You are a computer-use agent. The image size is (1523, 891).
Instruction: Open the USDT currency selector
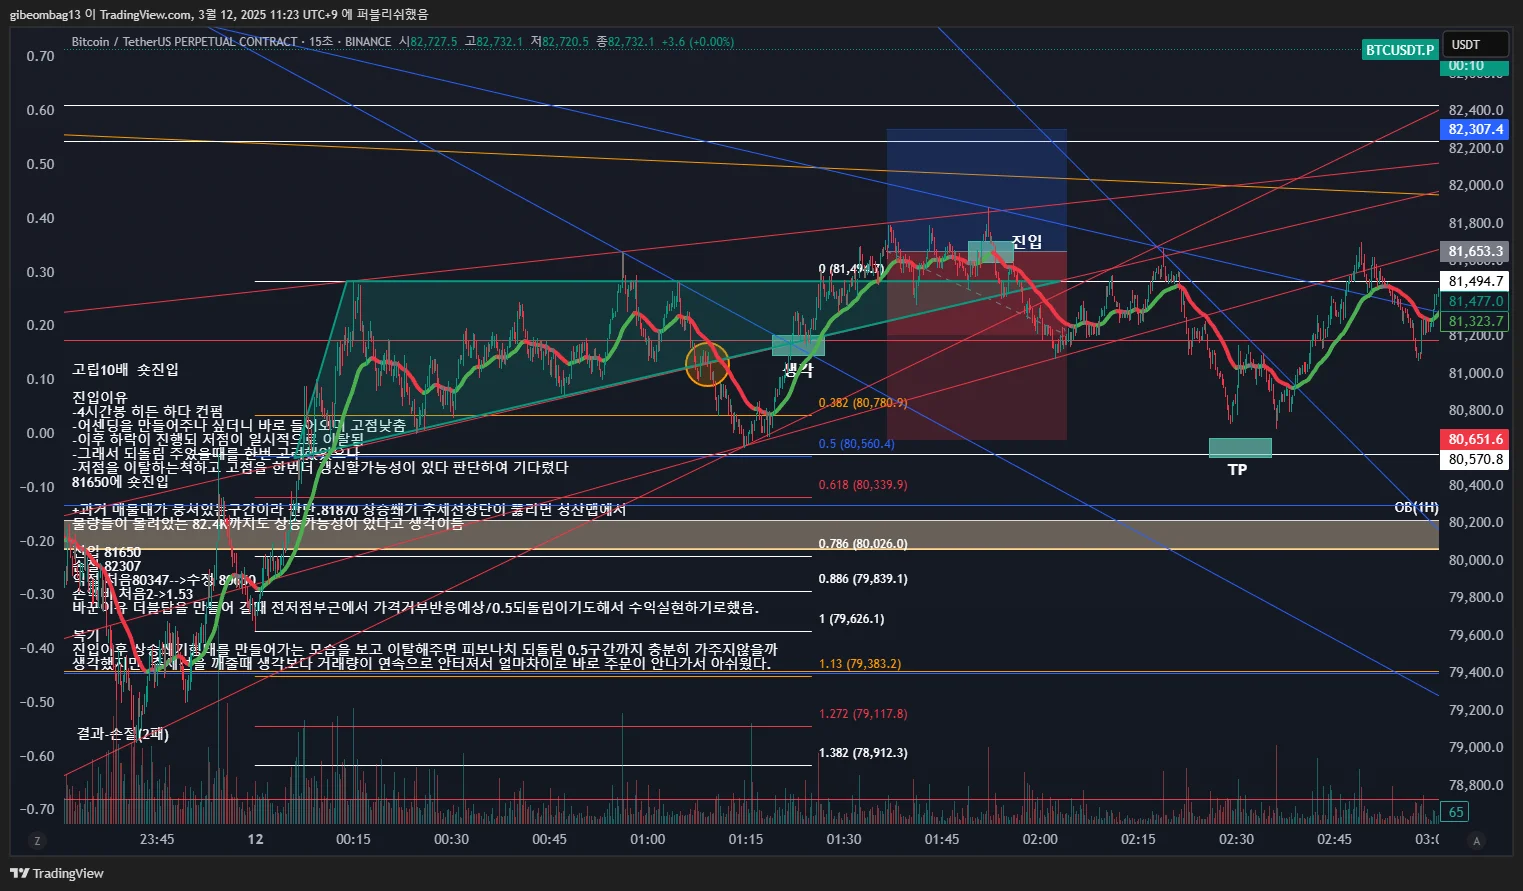coord(1473,45)
